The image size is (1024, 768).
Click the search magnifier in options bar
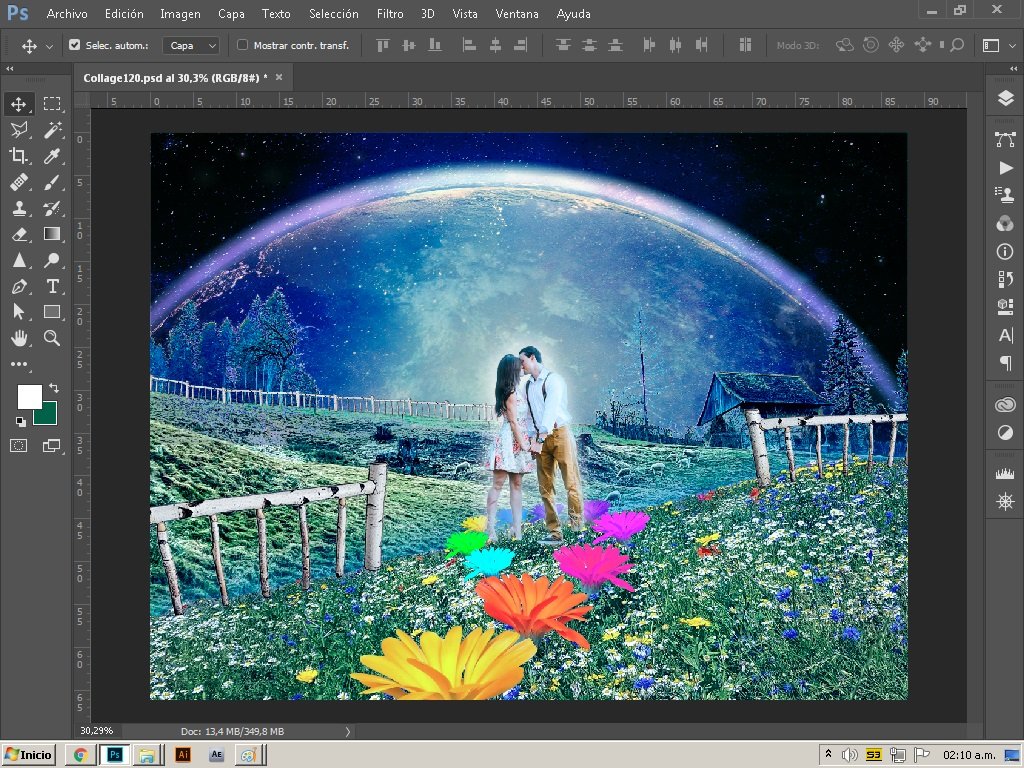tap(957, 45)
